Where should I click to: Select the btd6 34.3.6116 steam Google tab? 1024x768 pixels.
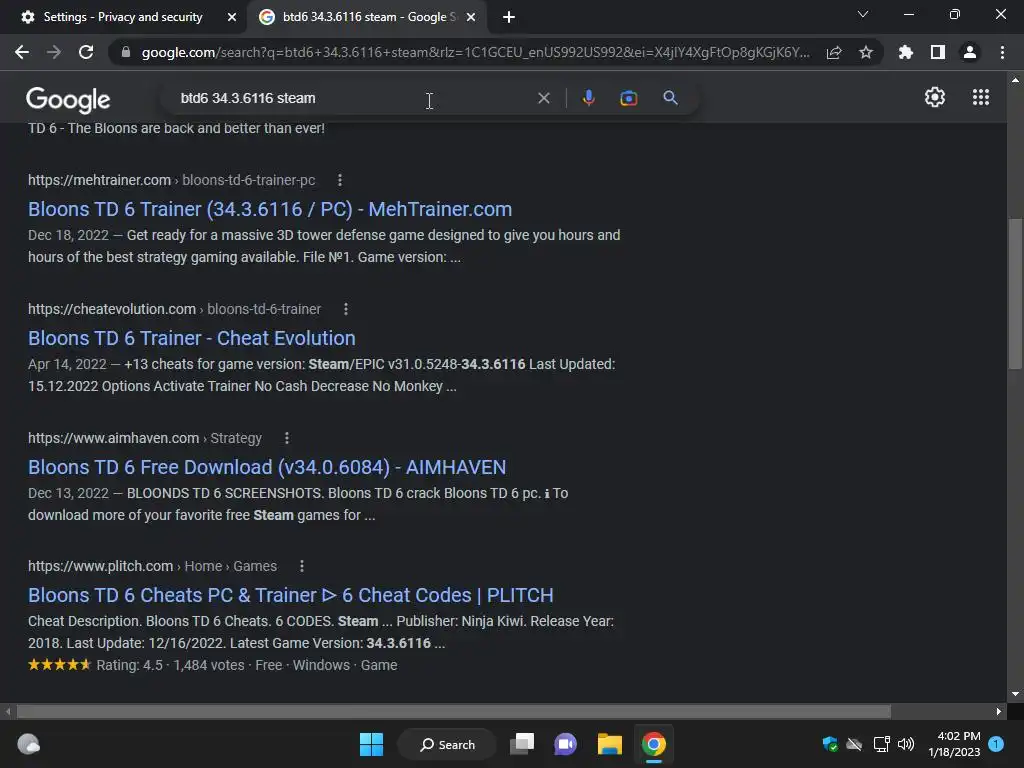click(368, 17)
